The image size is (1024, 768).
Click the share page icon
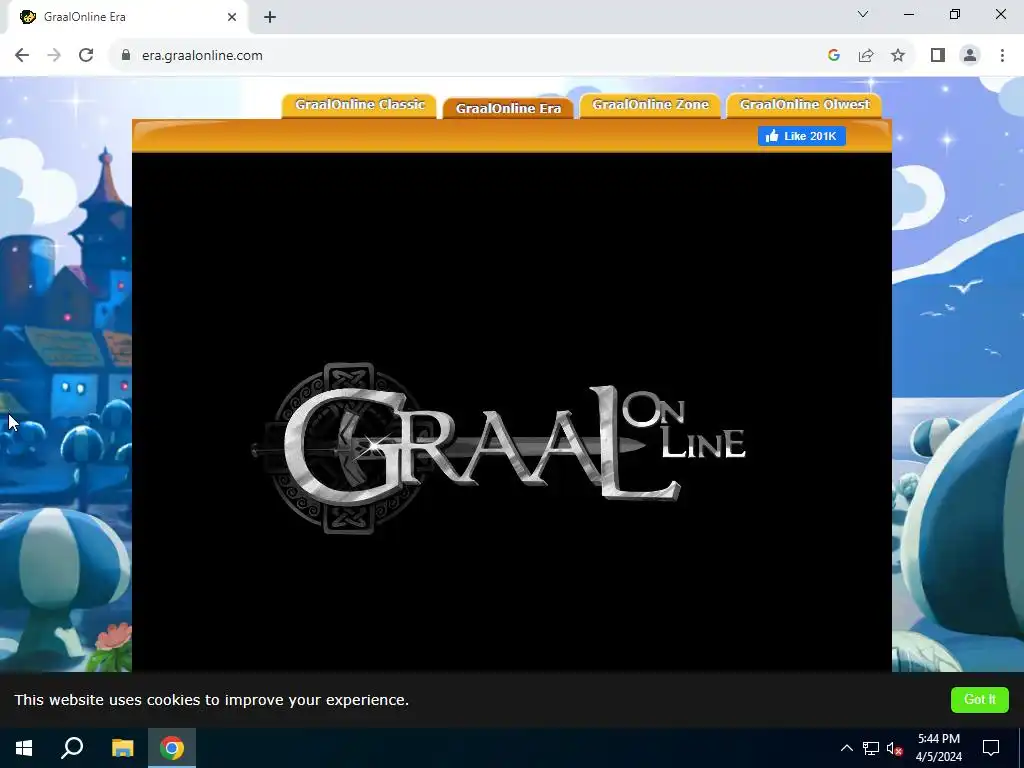pos(866,56)
